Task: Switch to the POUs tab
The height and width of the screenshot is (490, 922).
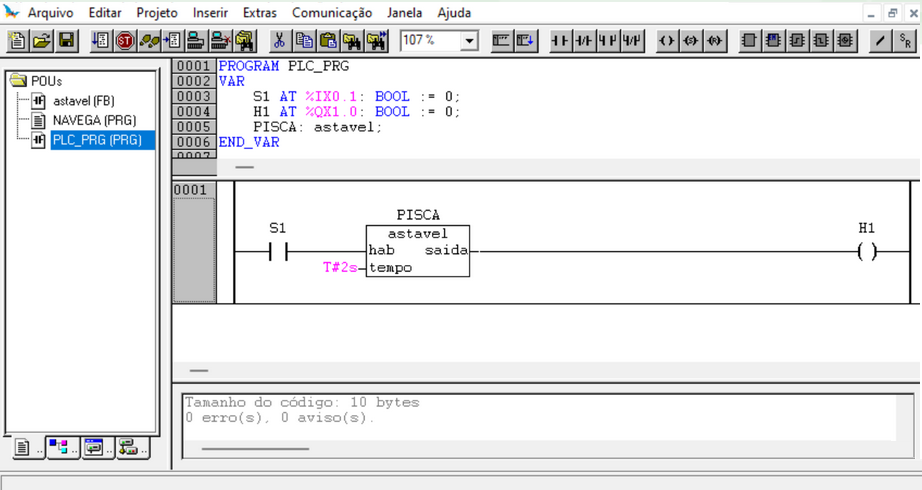Action: 26,448
